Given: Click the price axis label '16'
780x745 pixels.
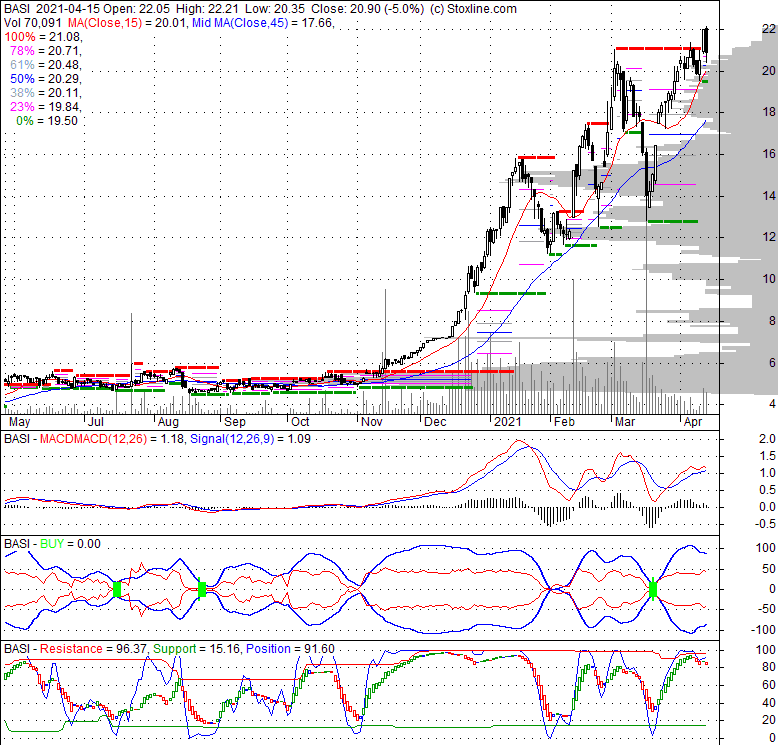Looking at the screenshot, I should 769,154.
